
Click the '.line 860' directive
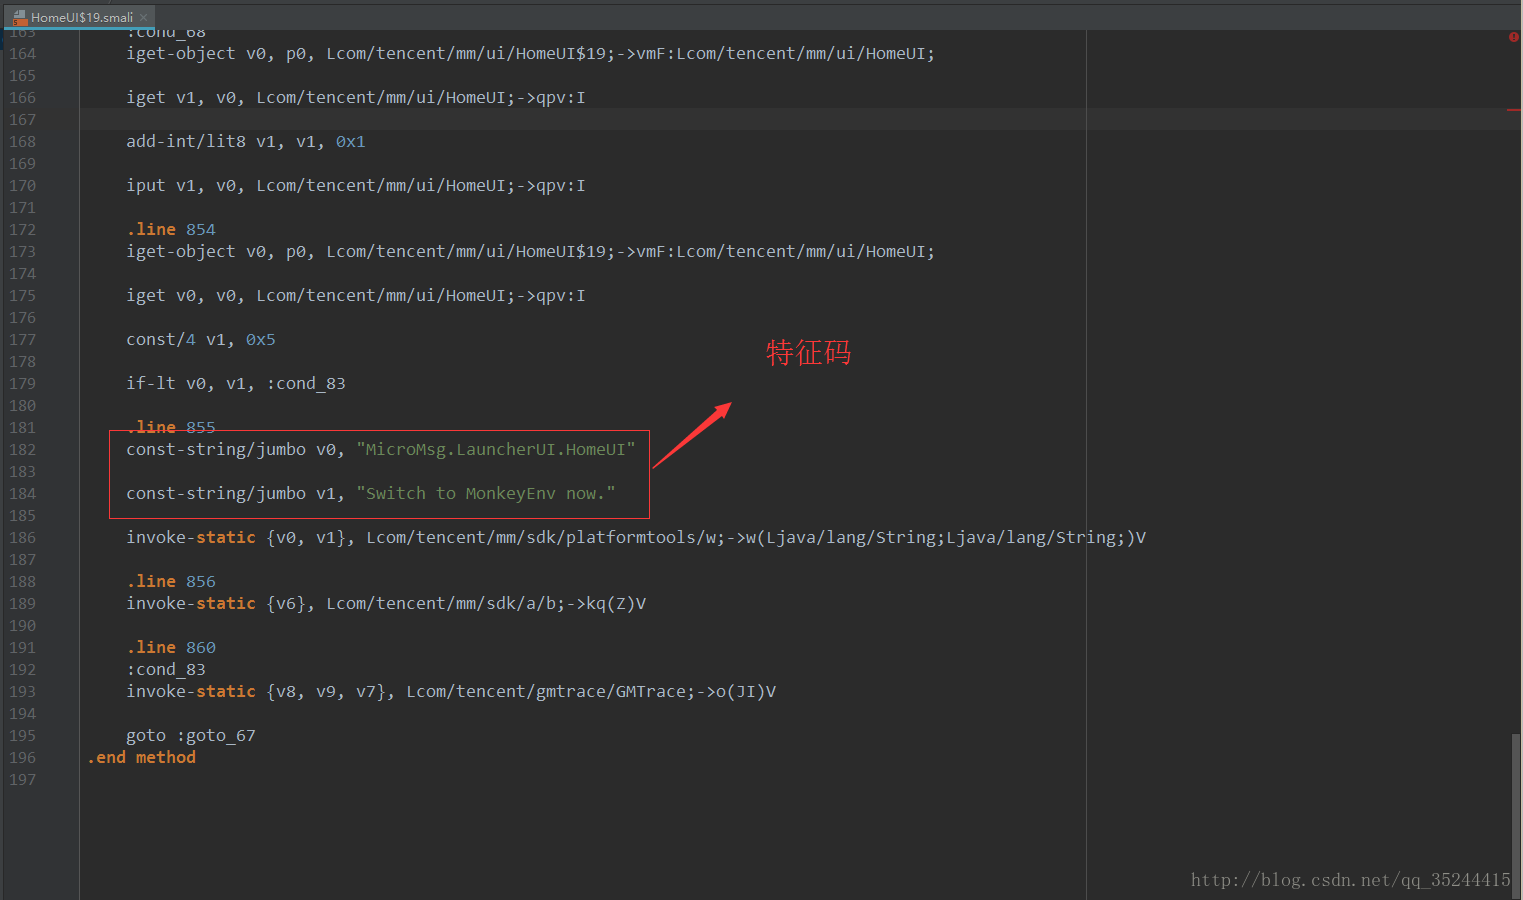[x=171, y=648]
